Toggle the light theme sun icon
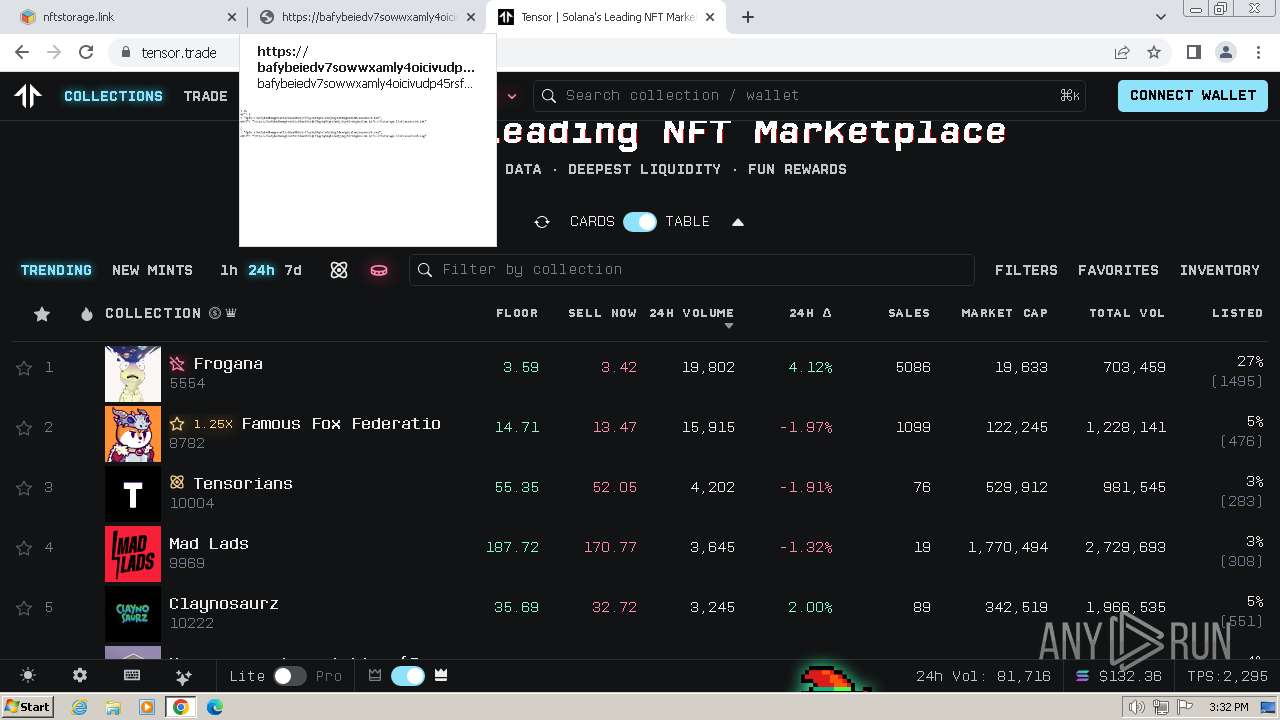 click(x=28, y=676)
